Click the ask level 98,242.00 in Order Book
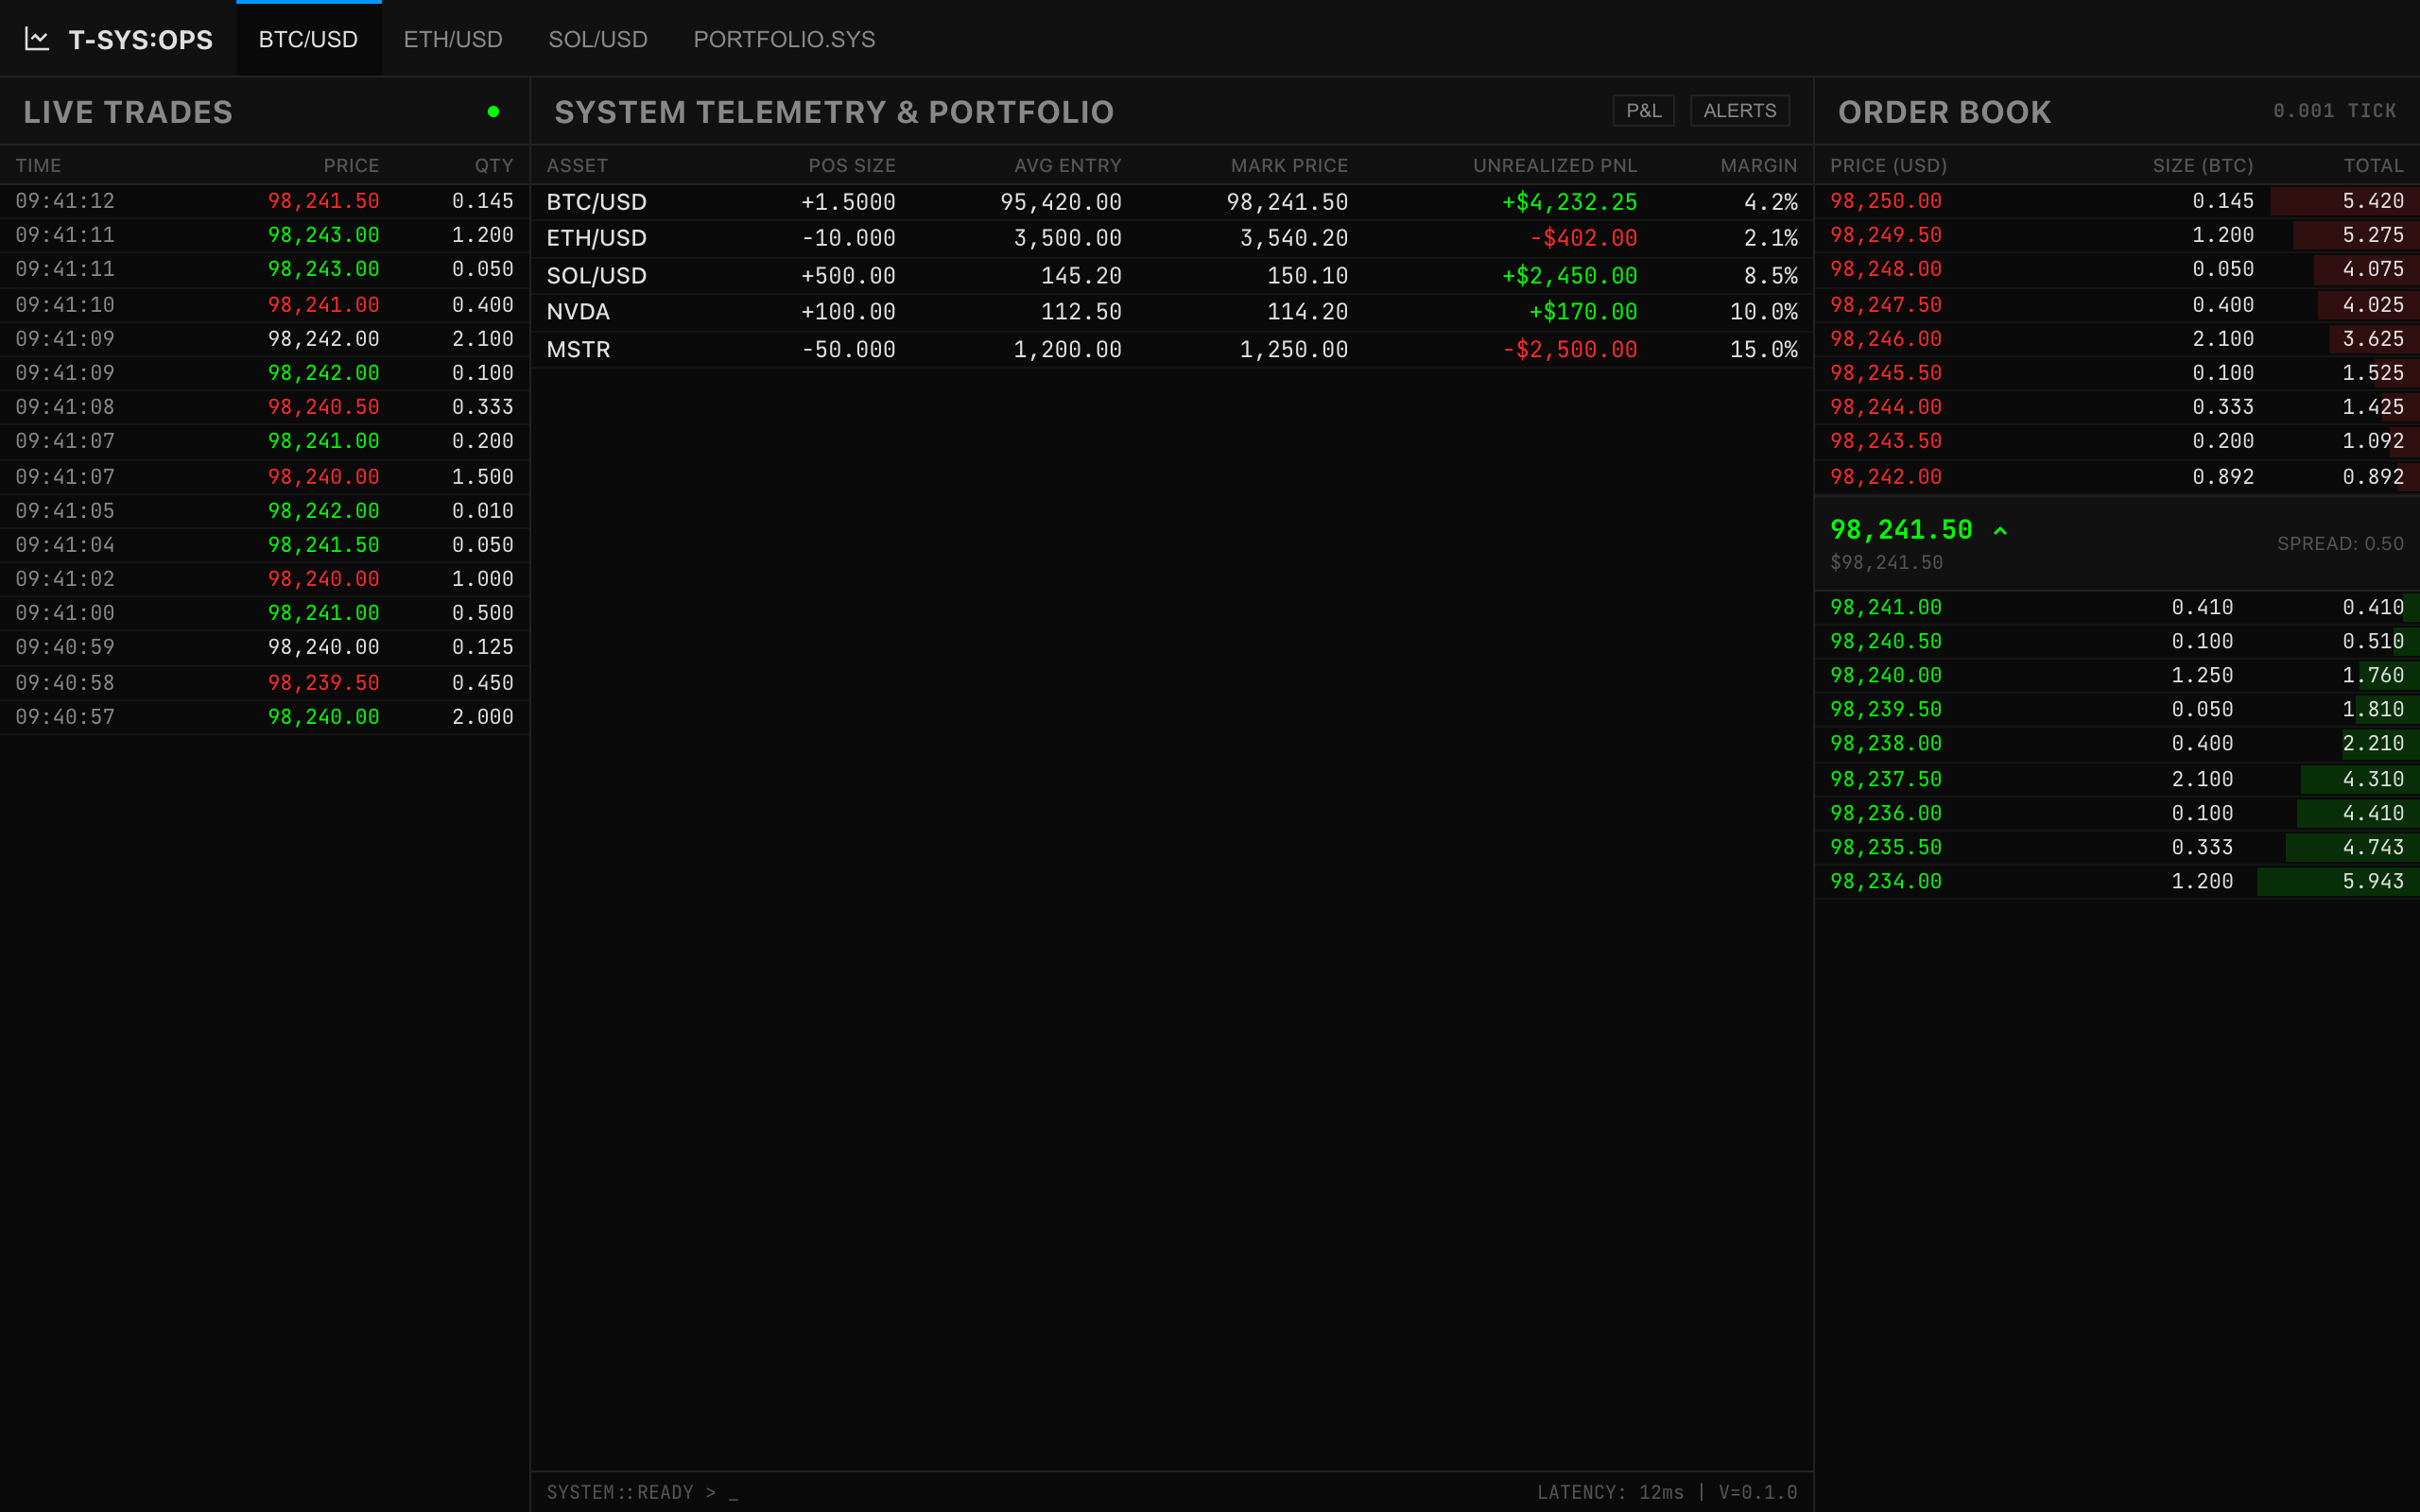2420x1512 pixels. 1886,477
